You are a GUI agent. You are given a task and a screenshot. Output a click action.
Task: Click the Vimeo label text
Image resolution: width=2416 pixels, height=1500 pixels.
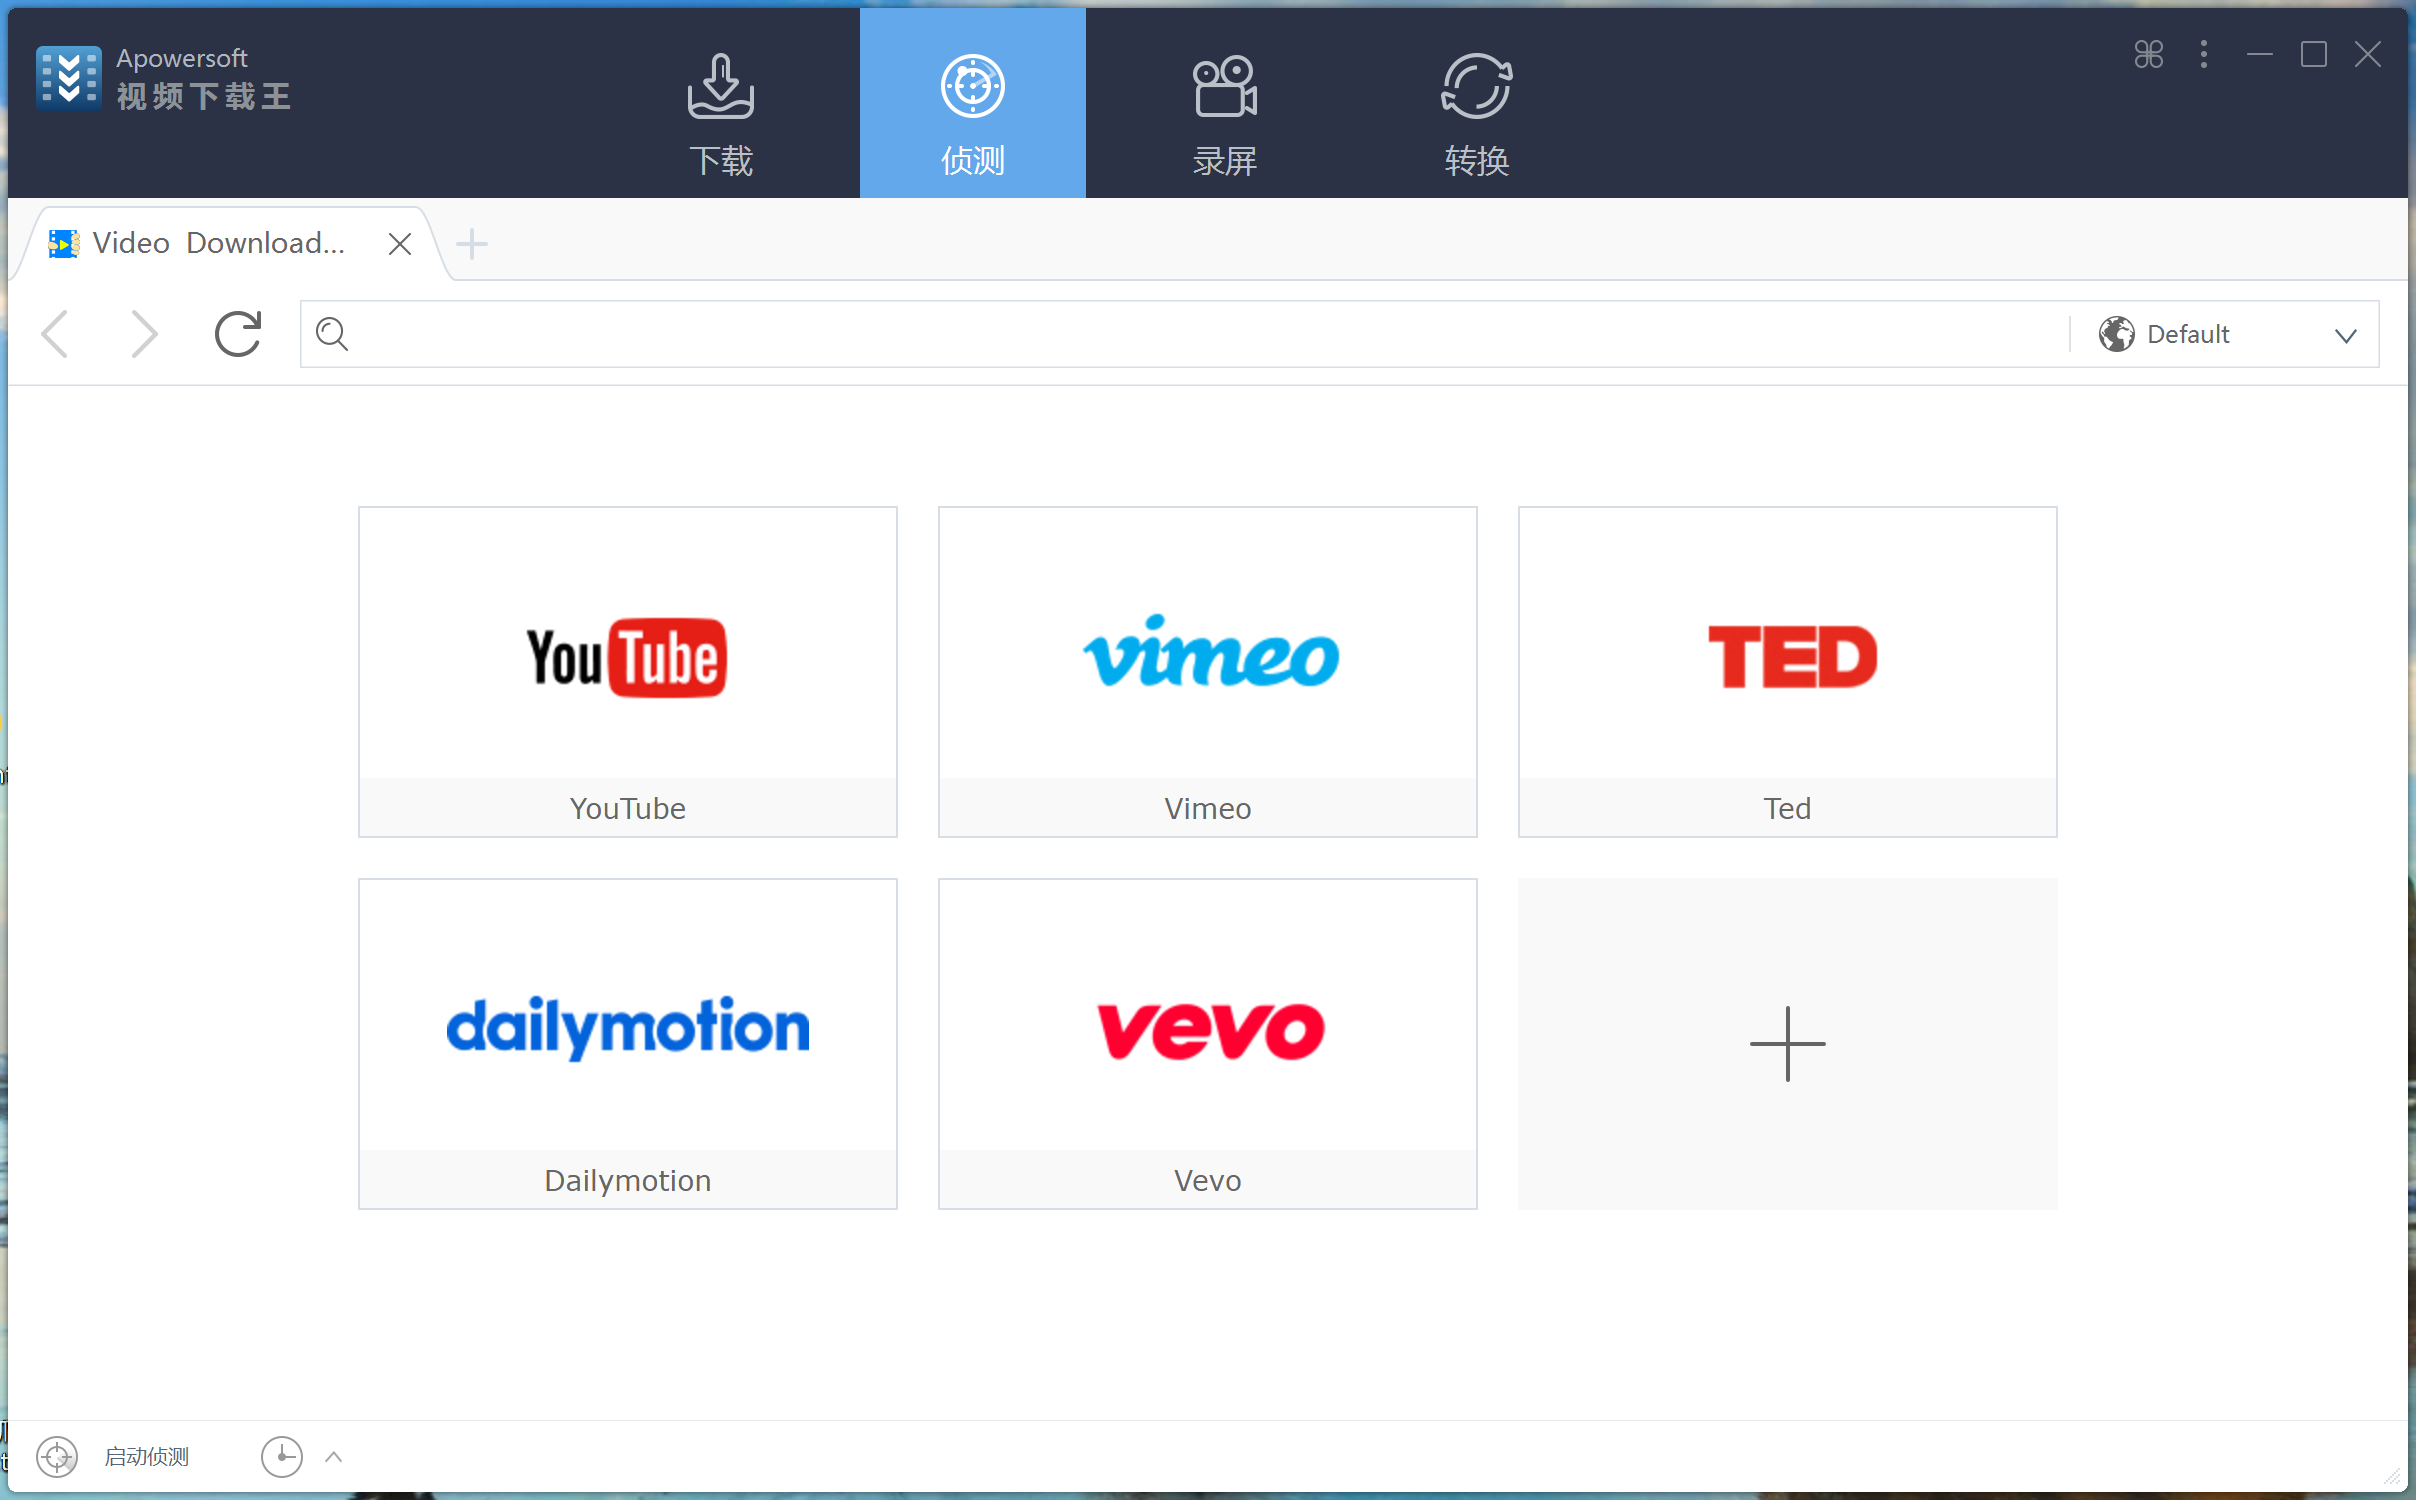1208,808
